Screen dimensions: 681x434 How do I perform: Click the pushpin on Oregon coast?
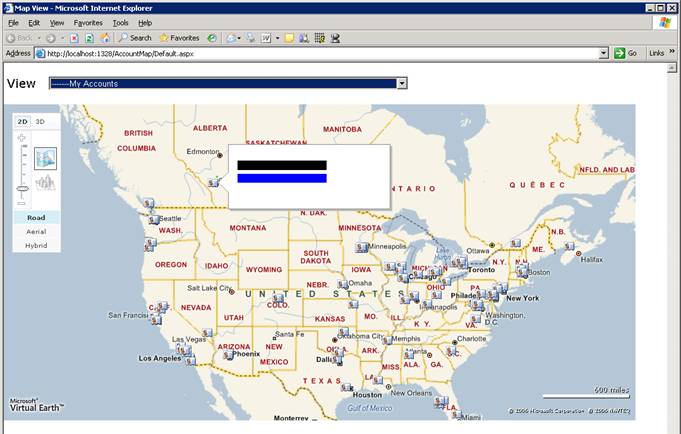point(150,245)
